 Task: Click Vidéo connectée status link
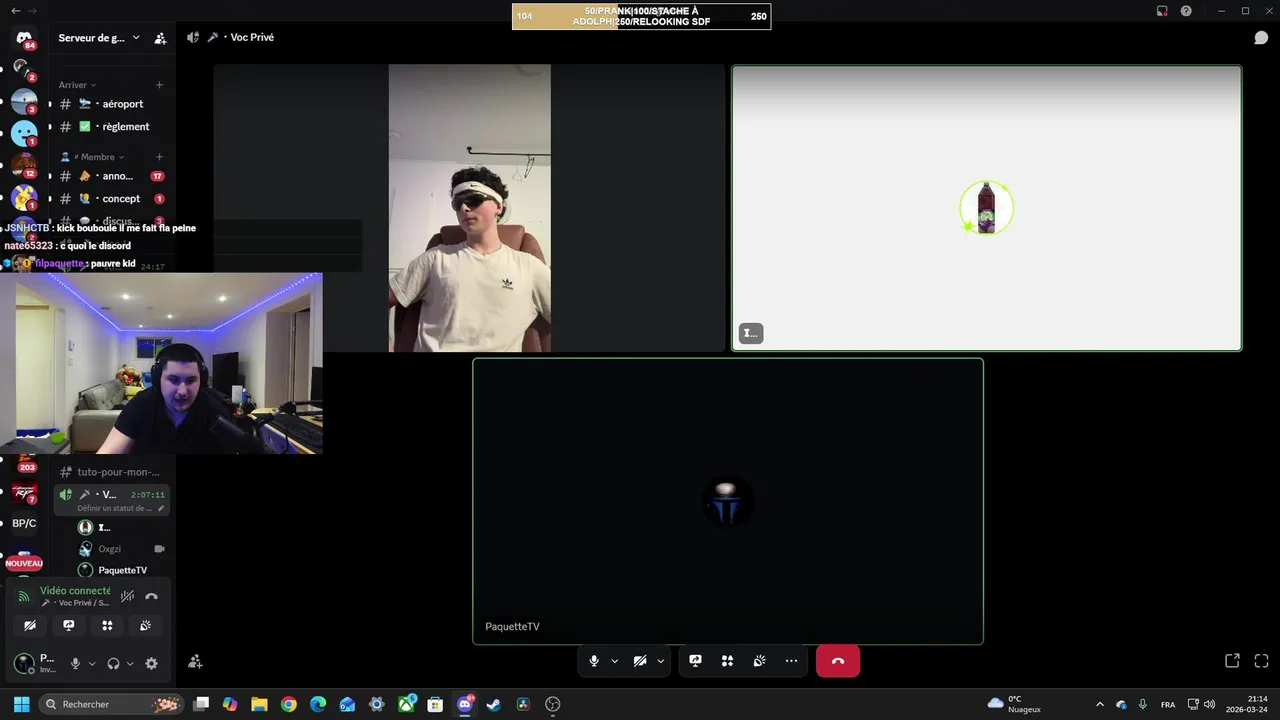75,591
